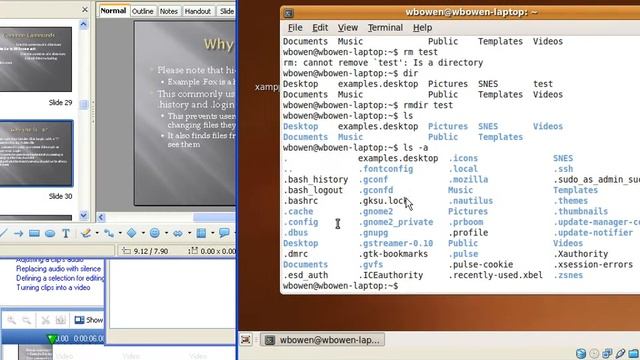Click the timeline zoom in magnifier

click(x=11, y=320)
